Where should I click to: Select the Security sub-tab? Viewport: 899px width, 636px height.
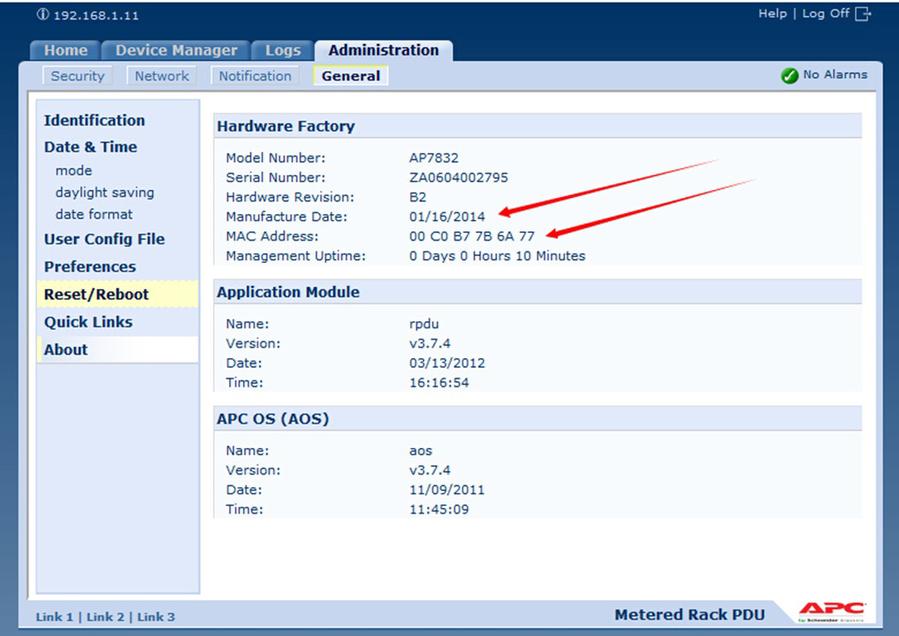click(x=77, y=76)
